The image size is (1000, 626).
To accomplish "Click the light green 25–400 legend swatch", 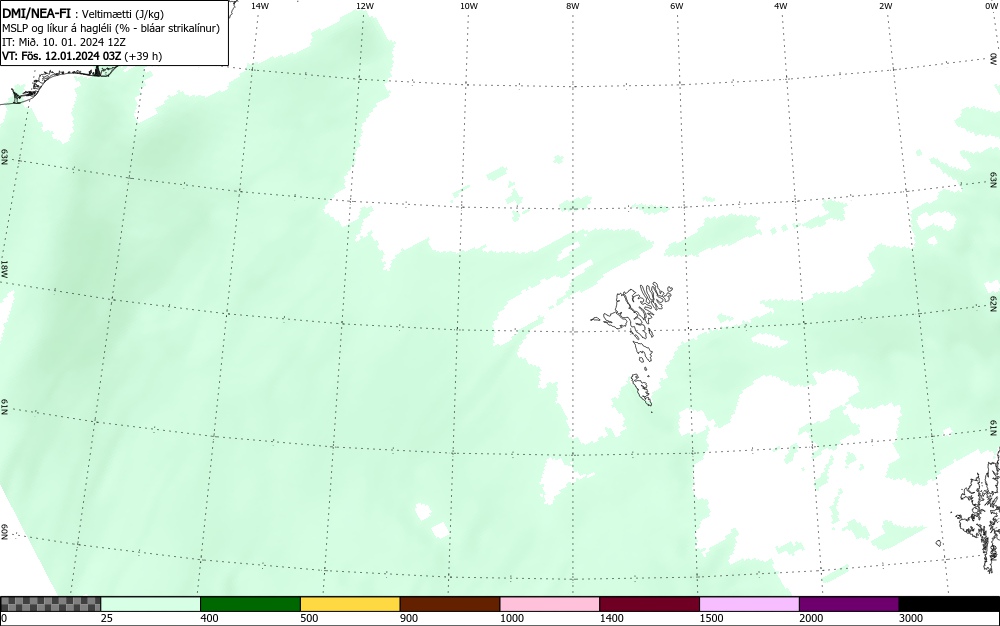I will [151, 604].
